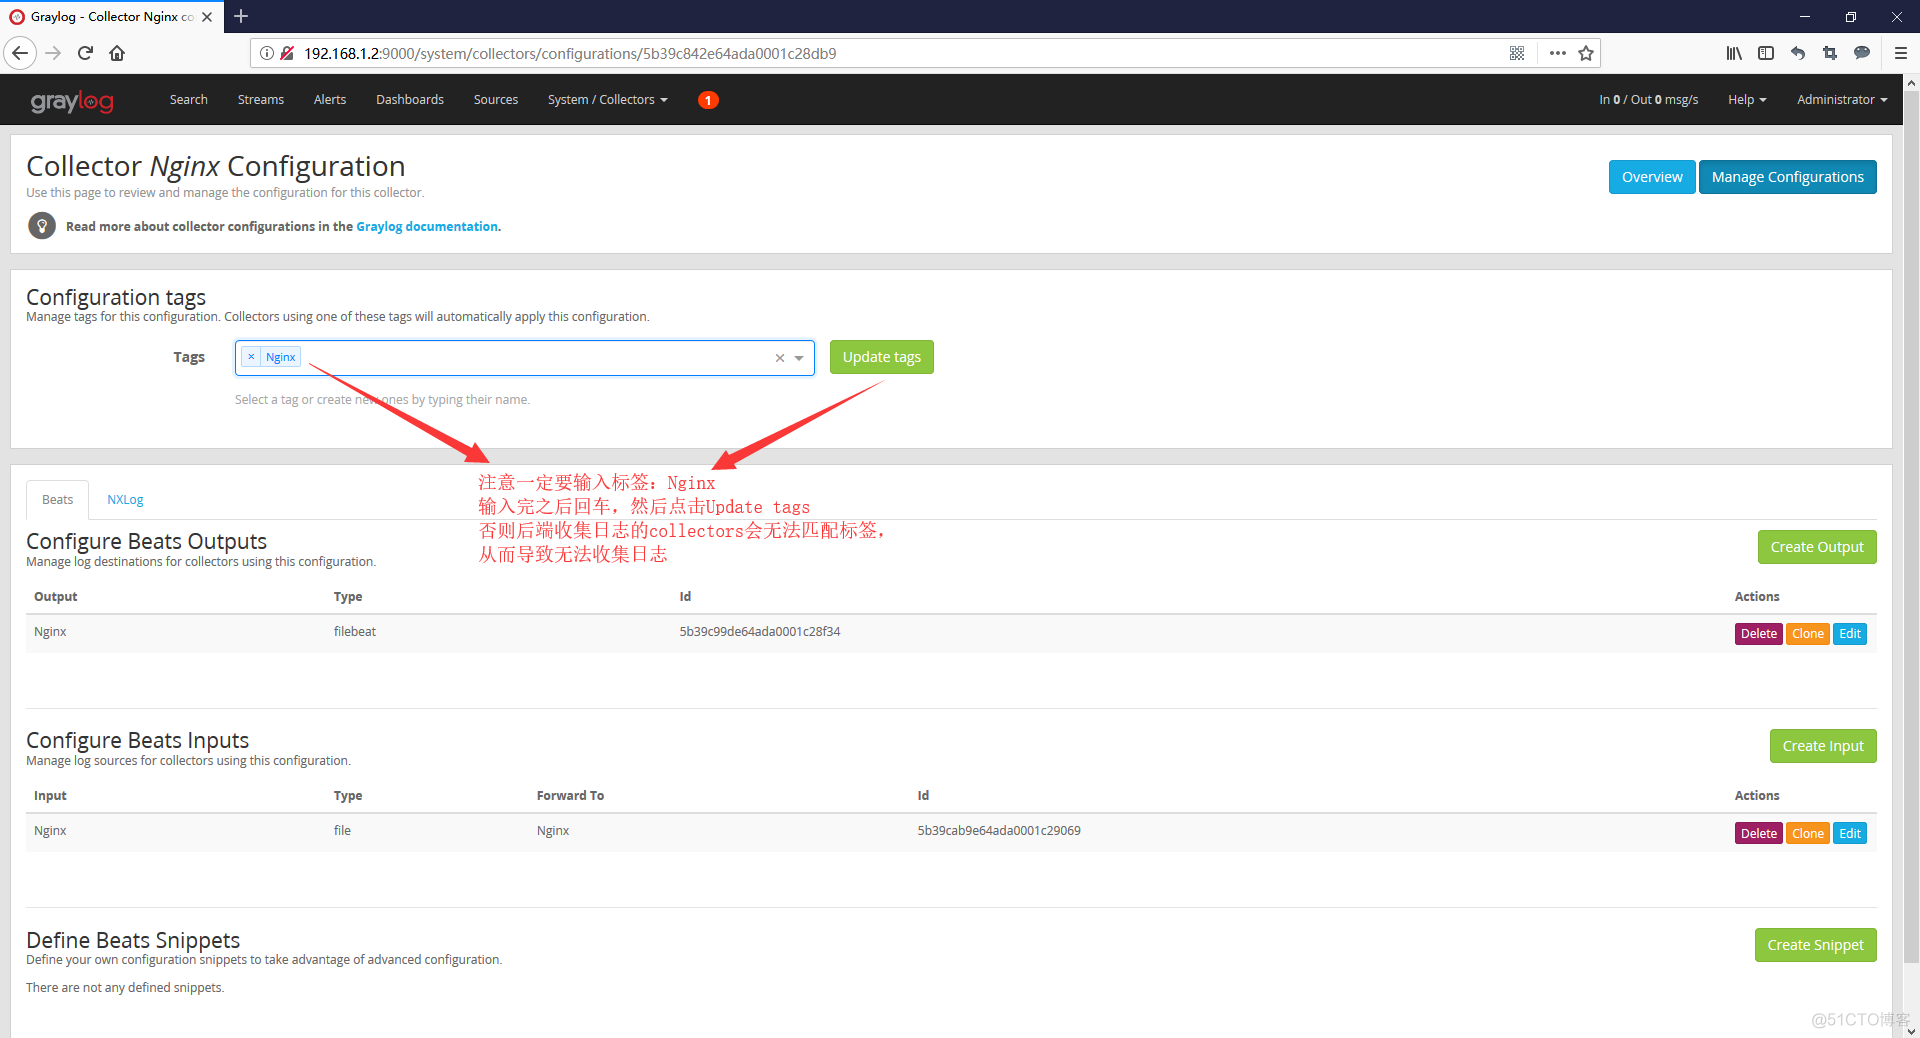Screen dimensions: 1920x1038
Task: Open the Sources menu item
Action: coord(496,100)
